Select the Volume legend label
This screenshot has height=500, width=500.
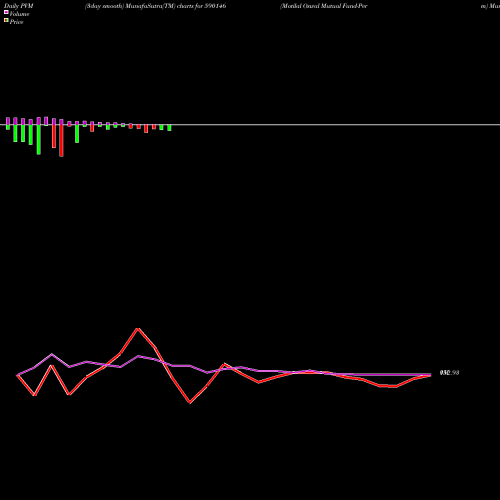click(x=19, y=14)
